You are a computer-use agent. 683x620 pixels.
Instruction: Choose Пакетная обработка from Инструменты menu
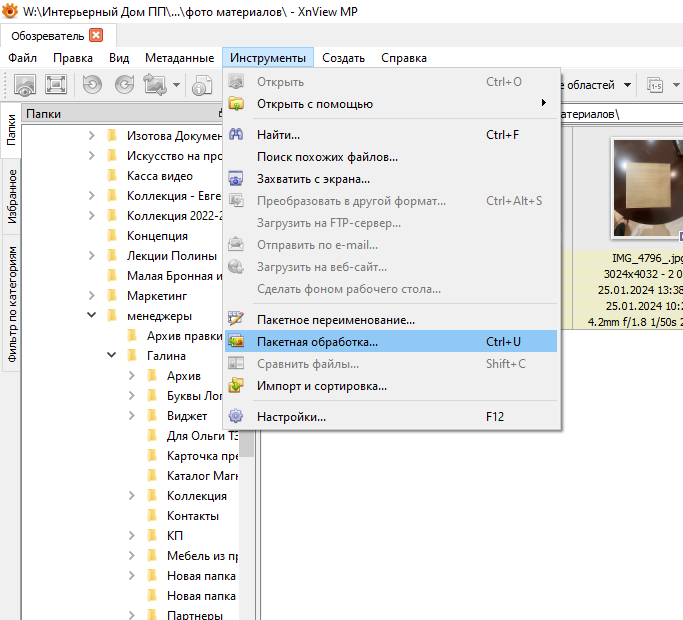click(x=317, y=342)
